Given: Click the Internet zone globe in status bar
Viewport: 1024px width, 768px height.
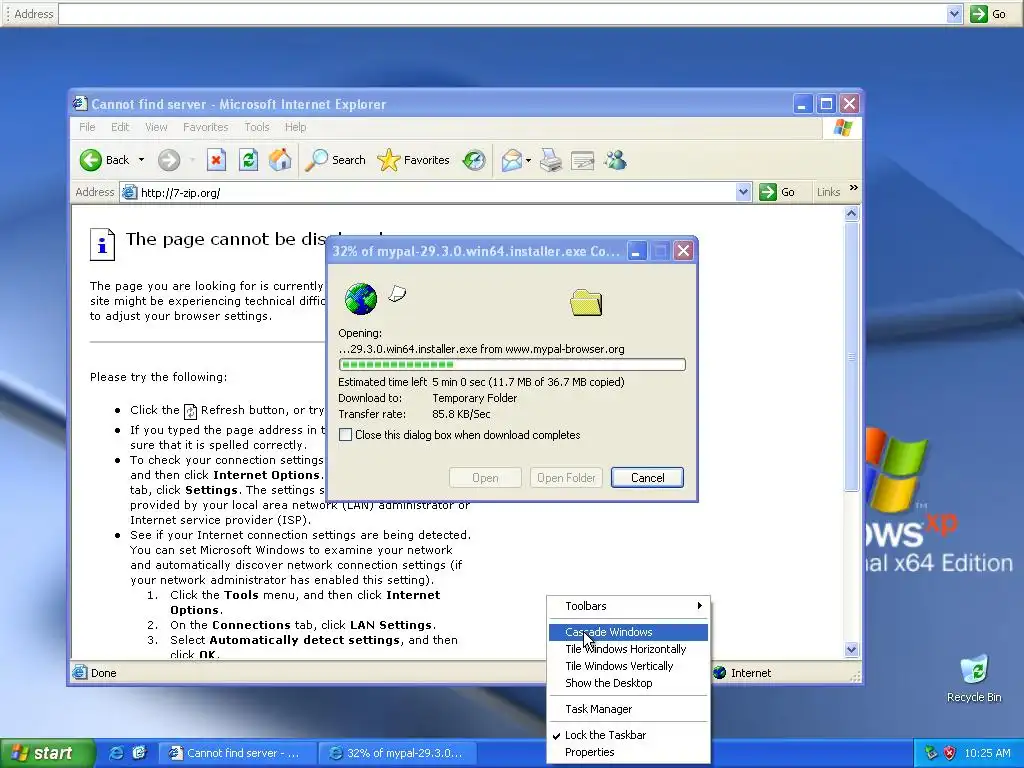Looking at the screenshot, I should tap(720, 673).
